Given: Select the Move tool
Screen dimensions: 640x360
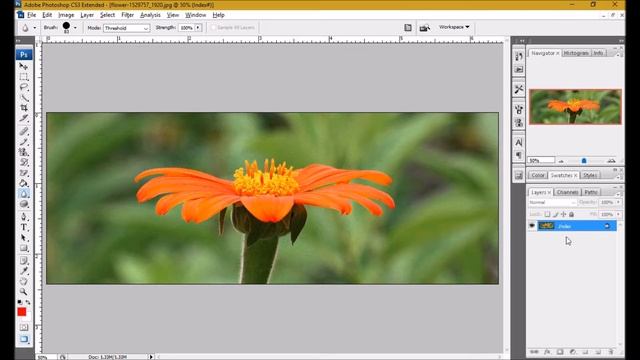Looking at the screenshot, I should tap(24, 66).
